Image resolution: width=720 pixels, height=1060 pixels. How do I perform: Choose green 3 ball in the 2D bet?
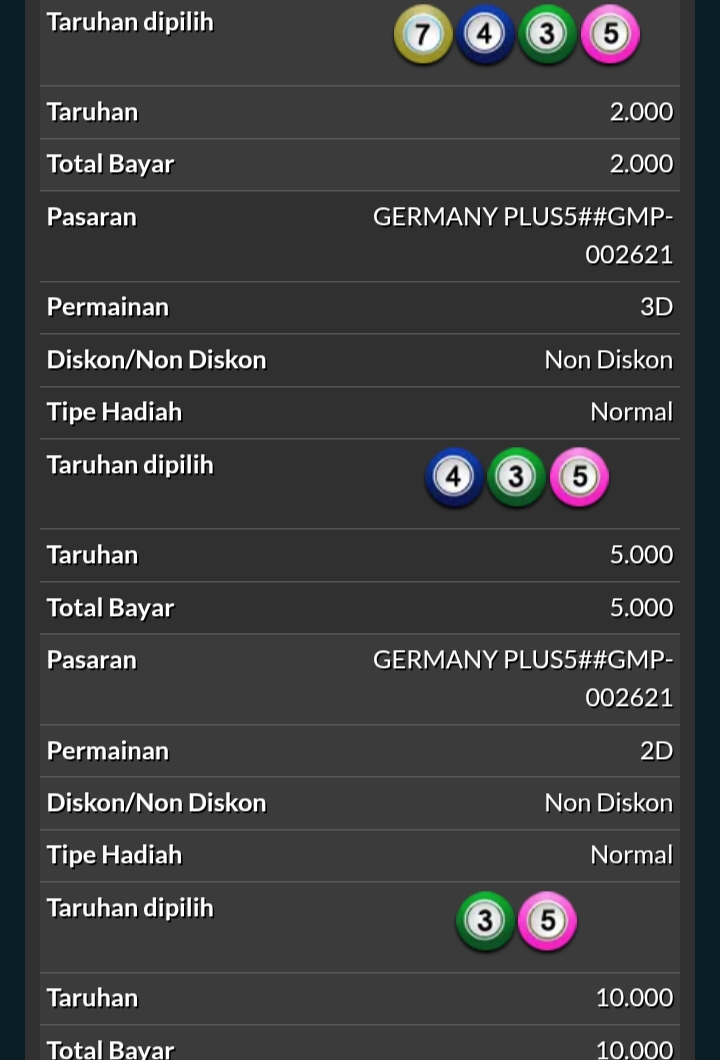[485, 920]
